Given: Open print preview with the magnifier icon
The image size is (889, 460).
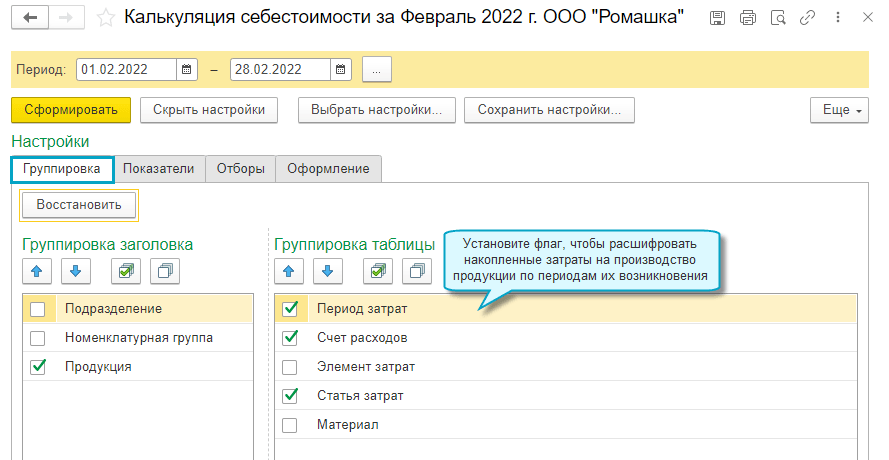Looking at the screenshot, I should click(x=777, y=19).
